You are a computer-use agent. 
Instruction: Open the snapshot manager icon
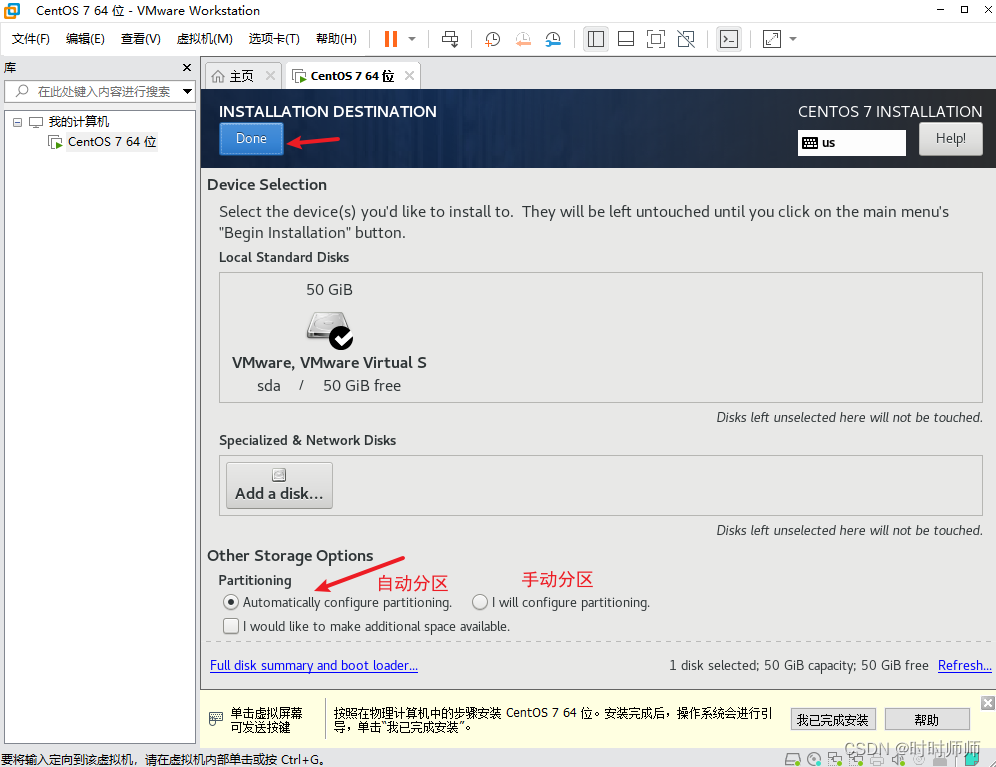(553, 39)
